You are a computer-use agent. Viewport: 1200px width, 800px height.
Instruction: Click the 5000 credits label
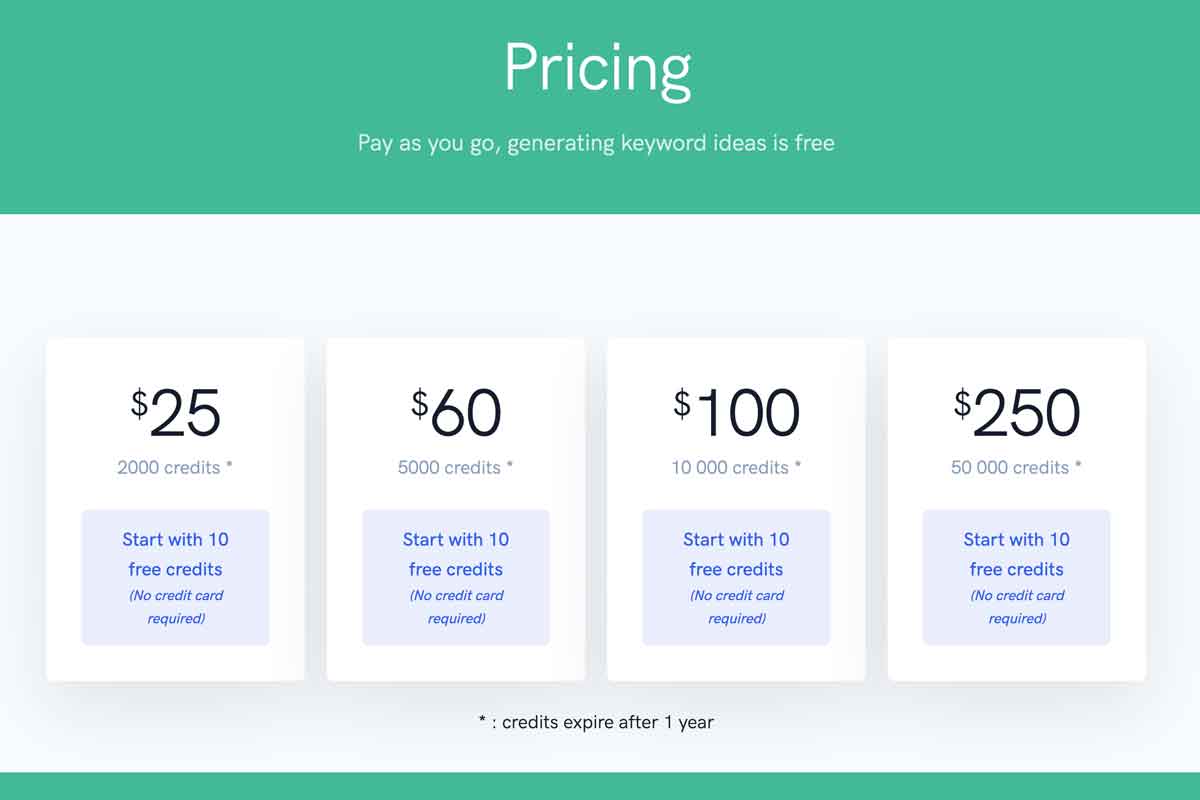[x=456, y=467]
